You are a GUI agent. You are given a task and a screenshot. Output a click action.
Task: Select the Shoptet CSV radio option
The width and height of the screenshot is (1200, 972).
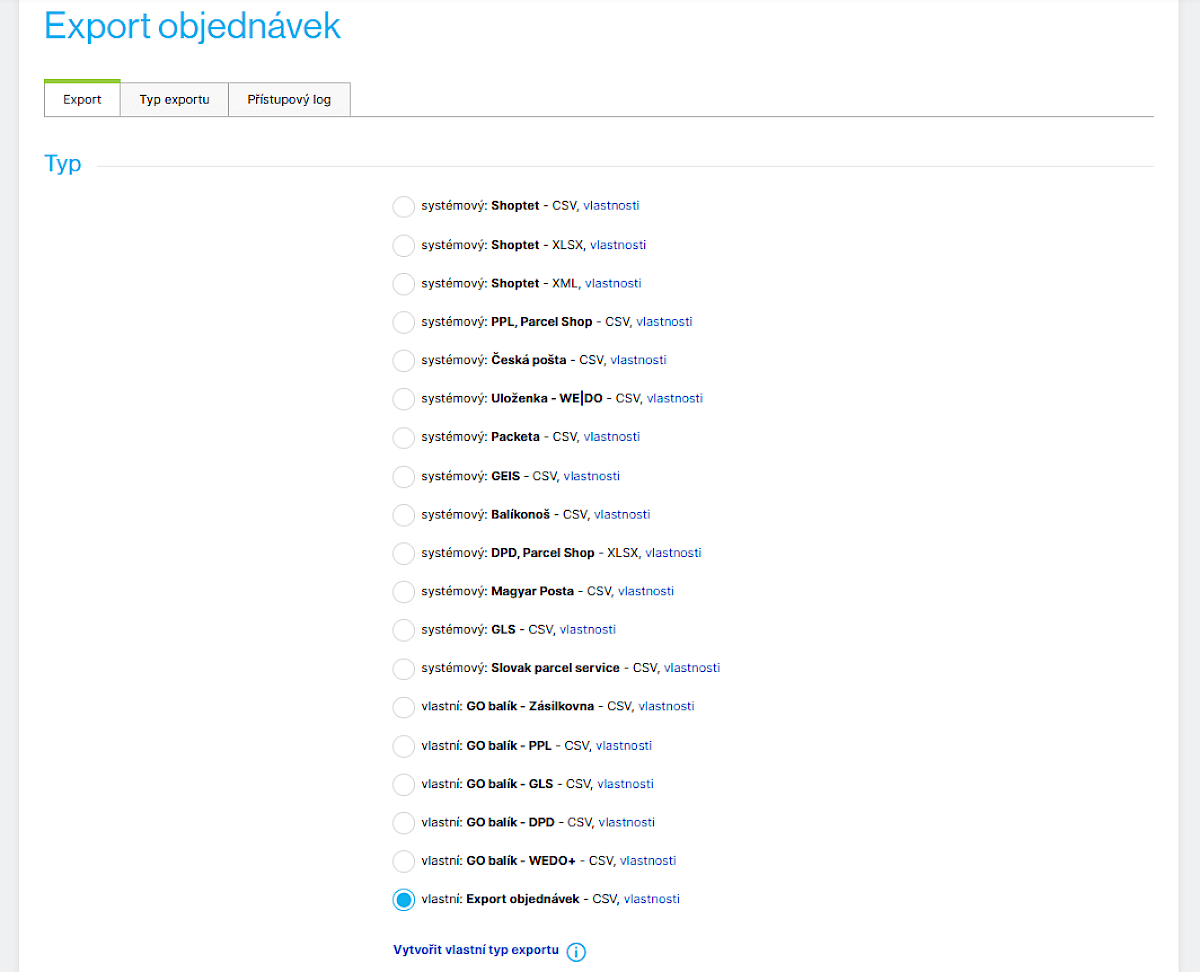pos(403,207)
